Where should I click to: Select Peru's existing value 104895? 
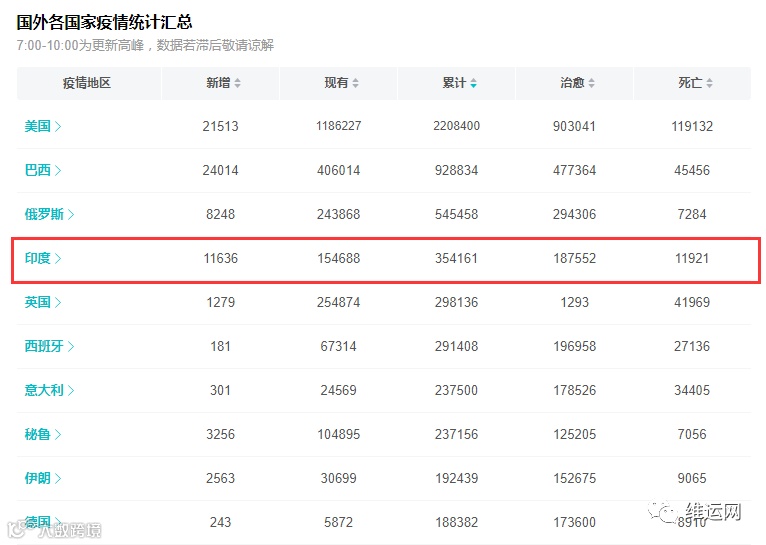coord(339,434)
